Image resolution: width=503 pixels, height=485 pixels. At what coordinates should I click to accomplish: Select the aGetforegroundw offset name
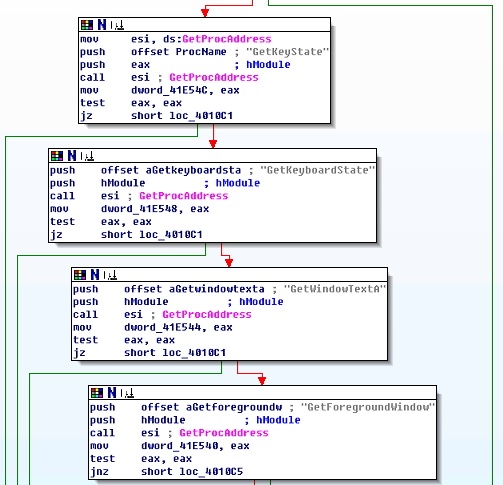tap(234, 407)
